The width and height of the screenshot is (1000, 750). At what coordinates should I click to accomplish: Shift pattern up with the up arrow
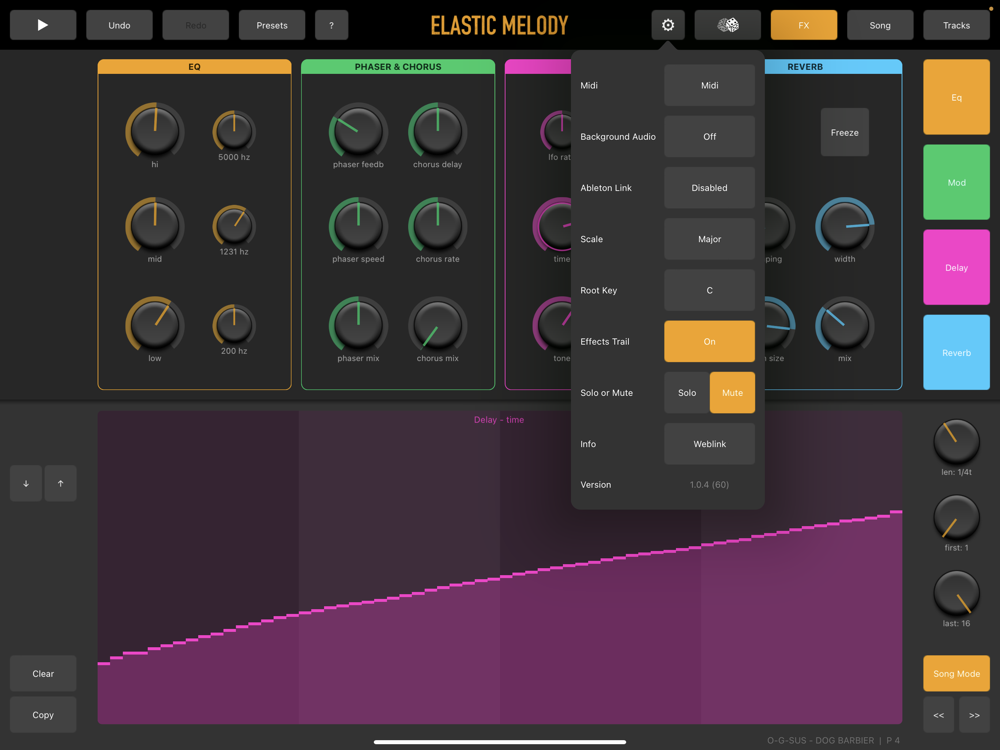click(x=61, y=483)
